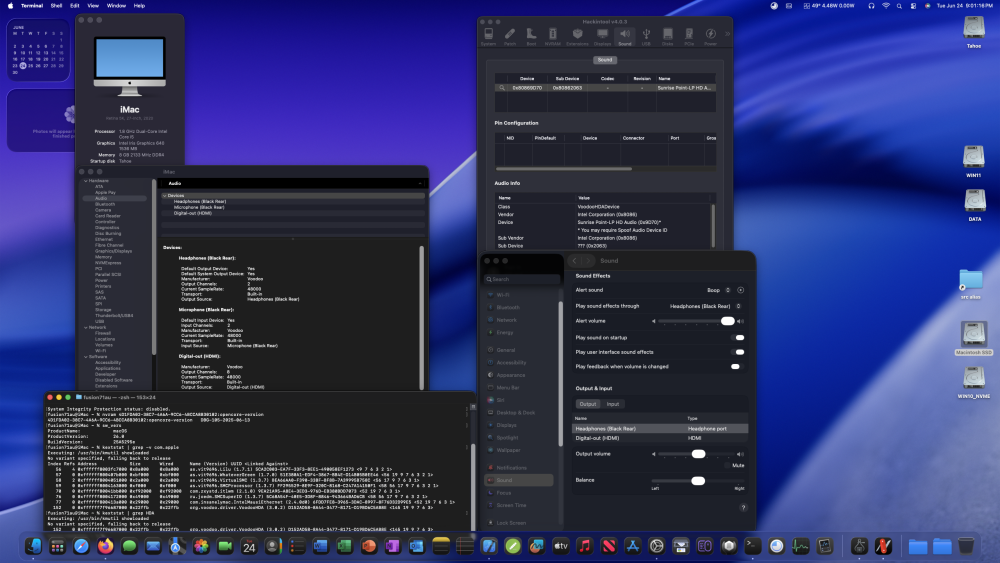Toggle Play feedback when volume is changed

[736, 367]
